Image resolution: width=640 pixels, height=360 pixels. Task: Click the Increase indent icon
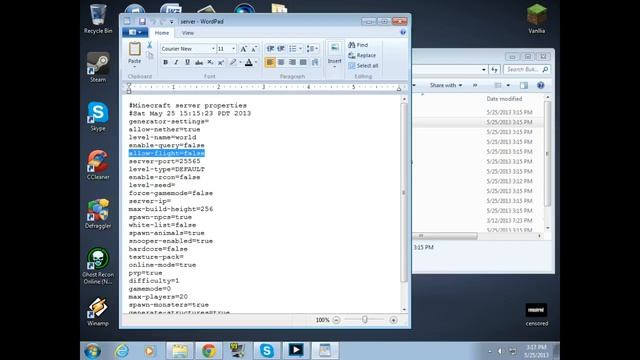coord(281,49)
